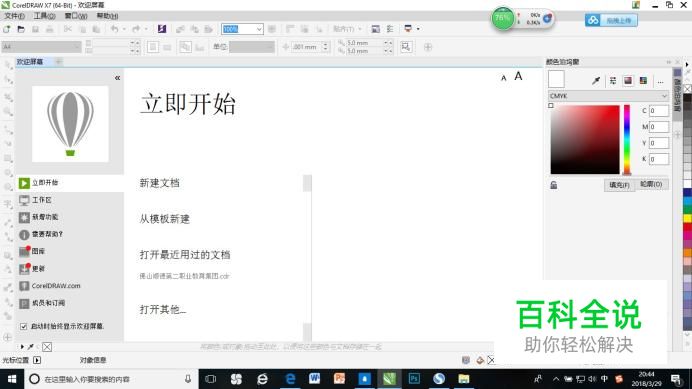692x389 pixels.
Task: Open CorelDRAW from the Windows taskbar
Action: pos(389,379)
